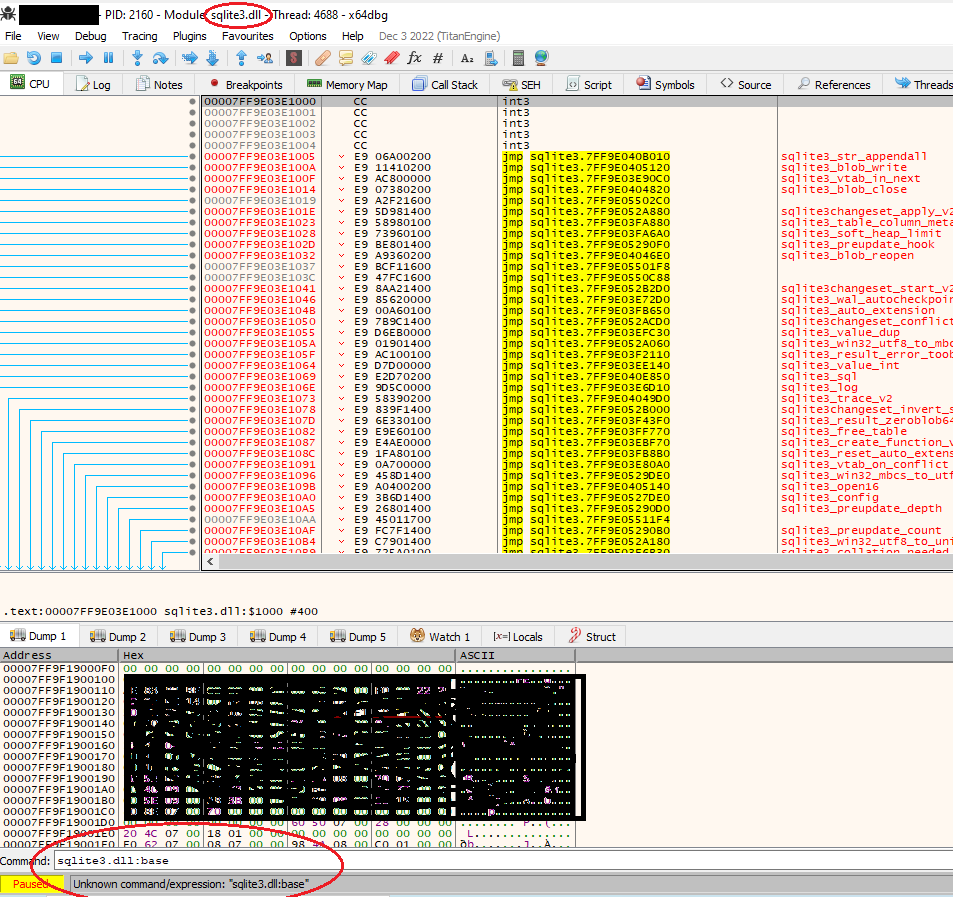Toggle breakpoint bullet at 00007FF9E03E1014
The width and height of the screenshot is (953, 897).
[x=193, y=190]
